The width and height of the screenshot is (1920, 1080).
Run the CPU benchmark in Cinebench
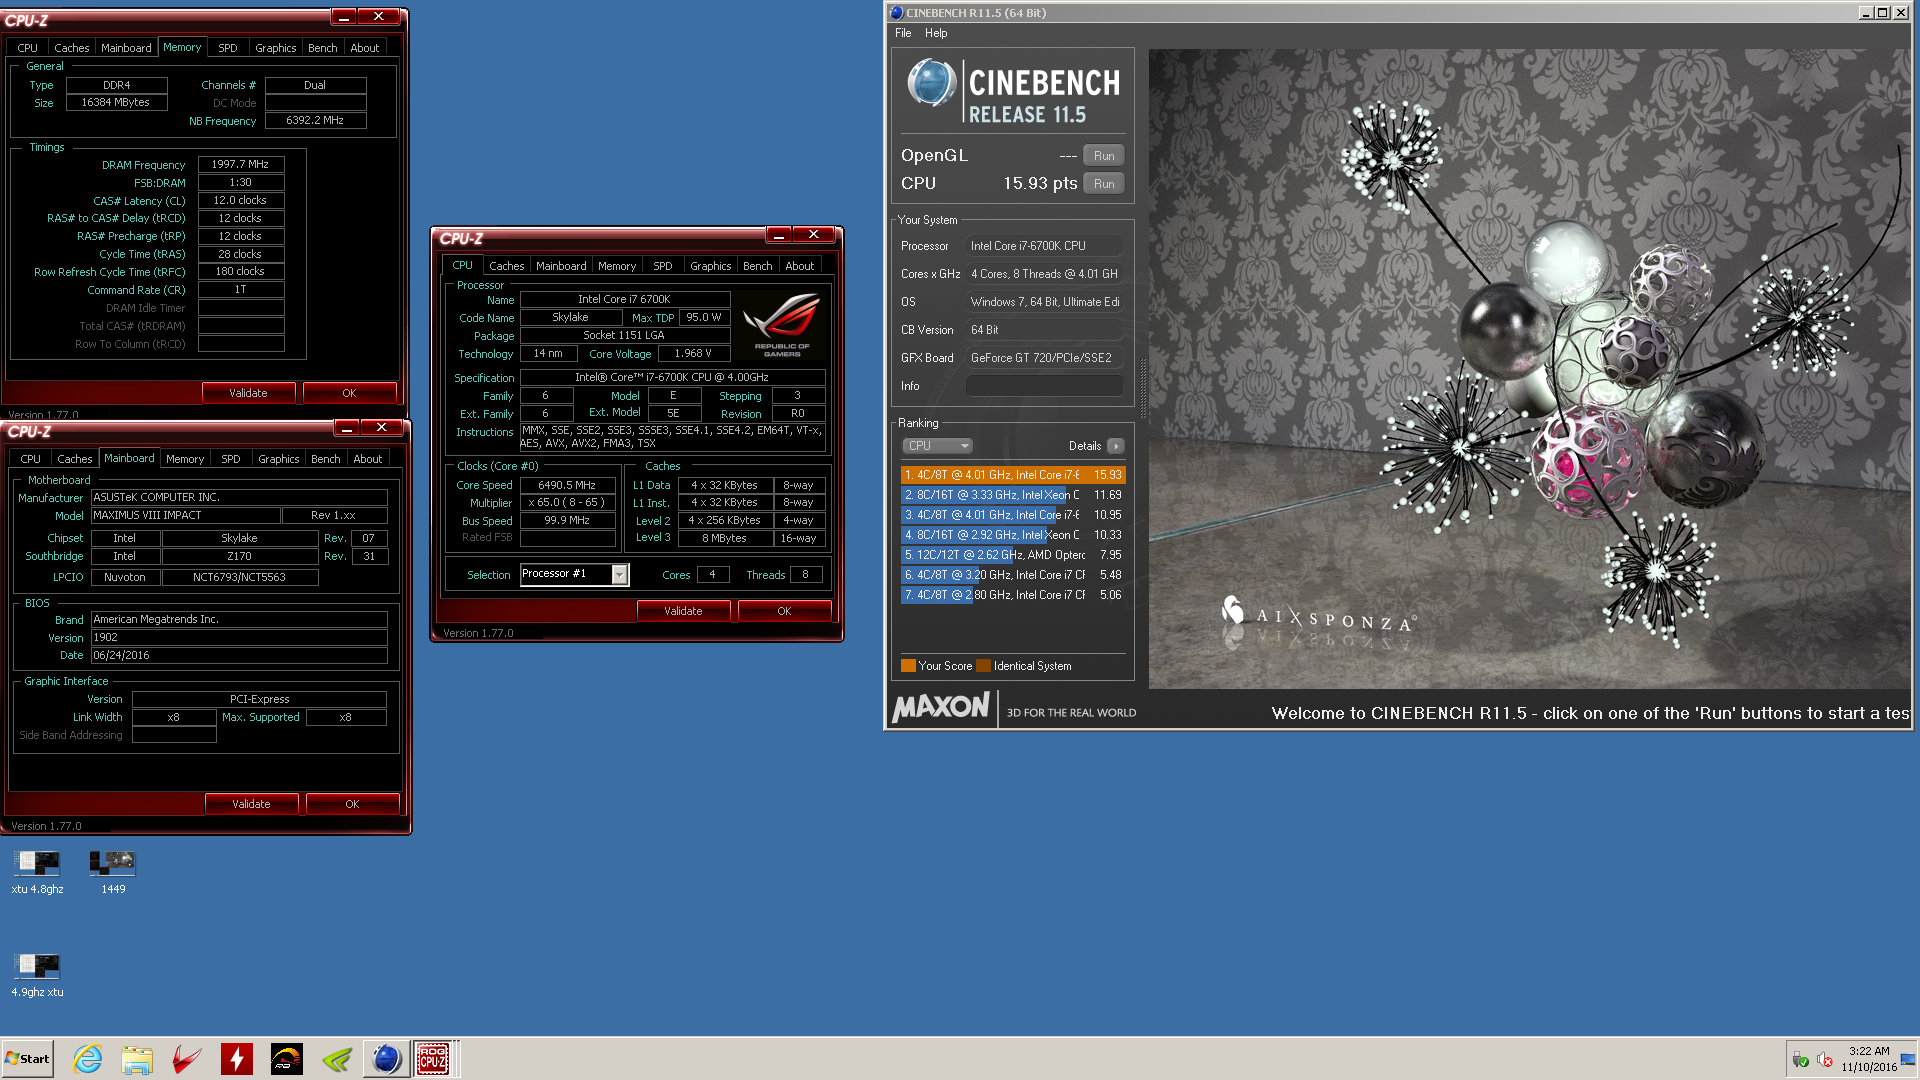(x=1104, y=184)
